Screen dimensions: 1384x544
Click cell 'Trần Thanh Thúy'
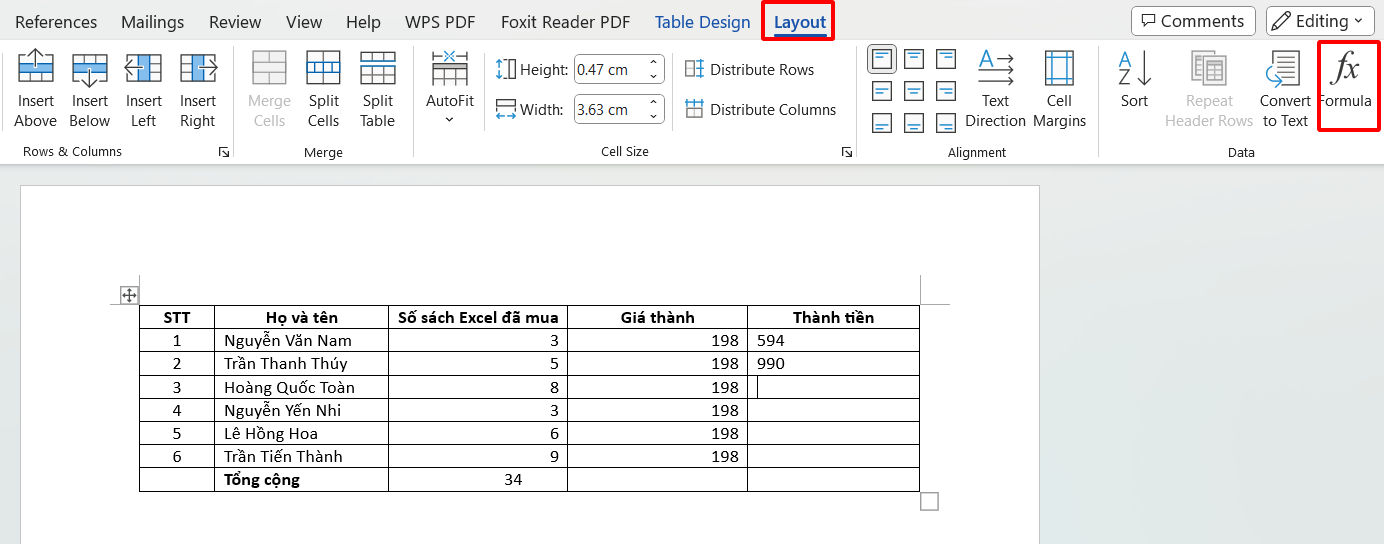pos(301,364)
